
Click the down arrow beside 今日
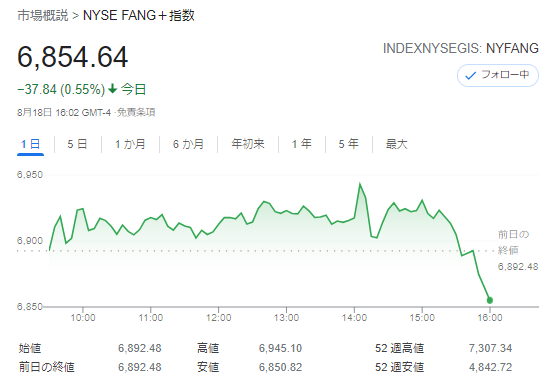[x=113, y=88]
